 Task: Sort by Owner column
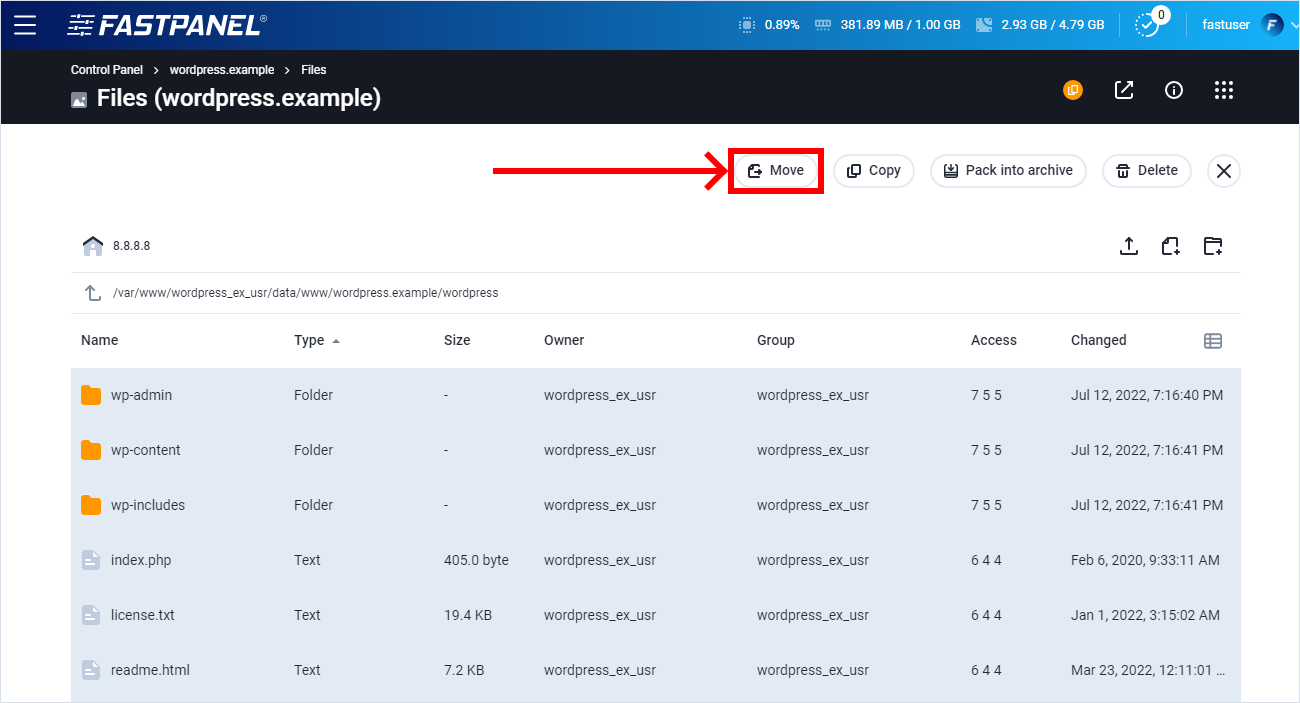tap(564, 340)
